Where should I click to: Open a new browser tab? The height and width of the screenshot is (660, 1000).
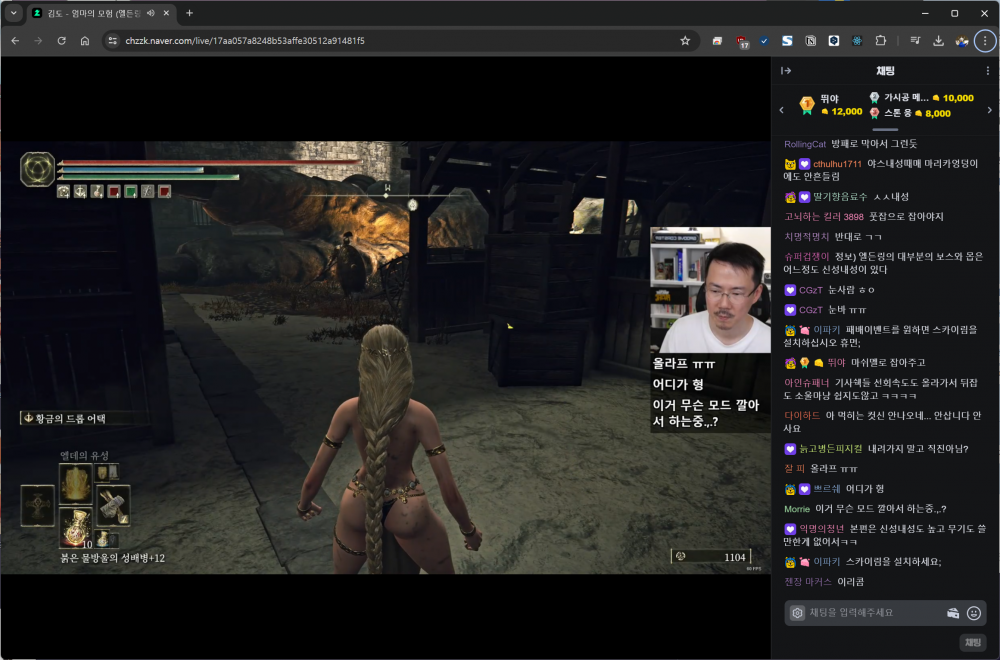pyautogui.click(x=190, y=13)
